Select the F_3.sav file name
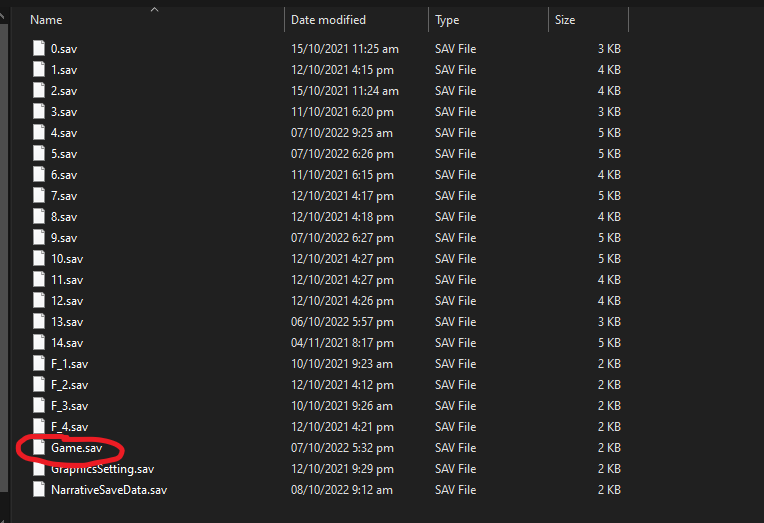764x523 pixels. point(69,406)
